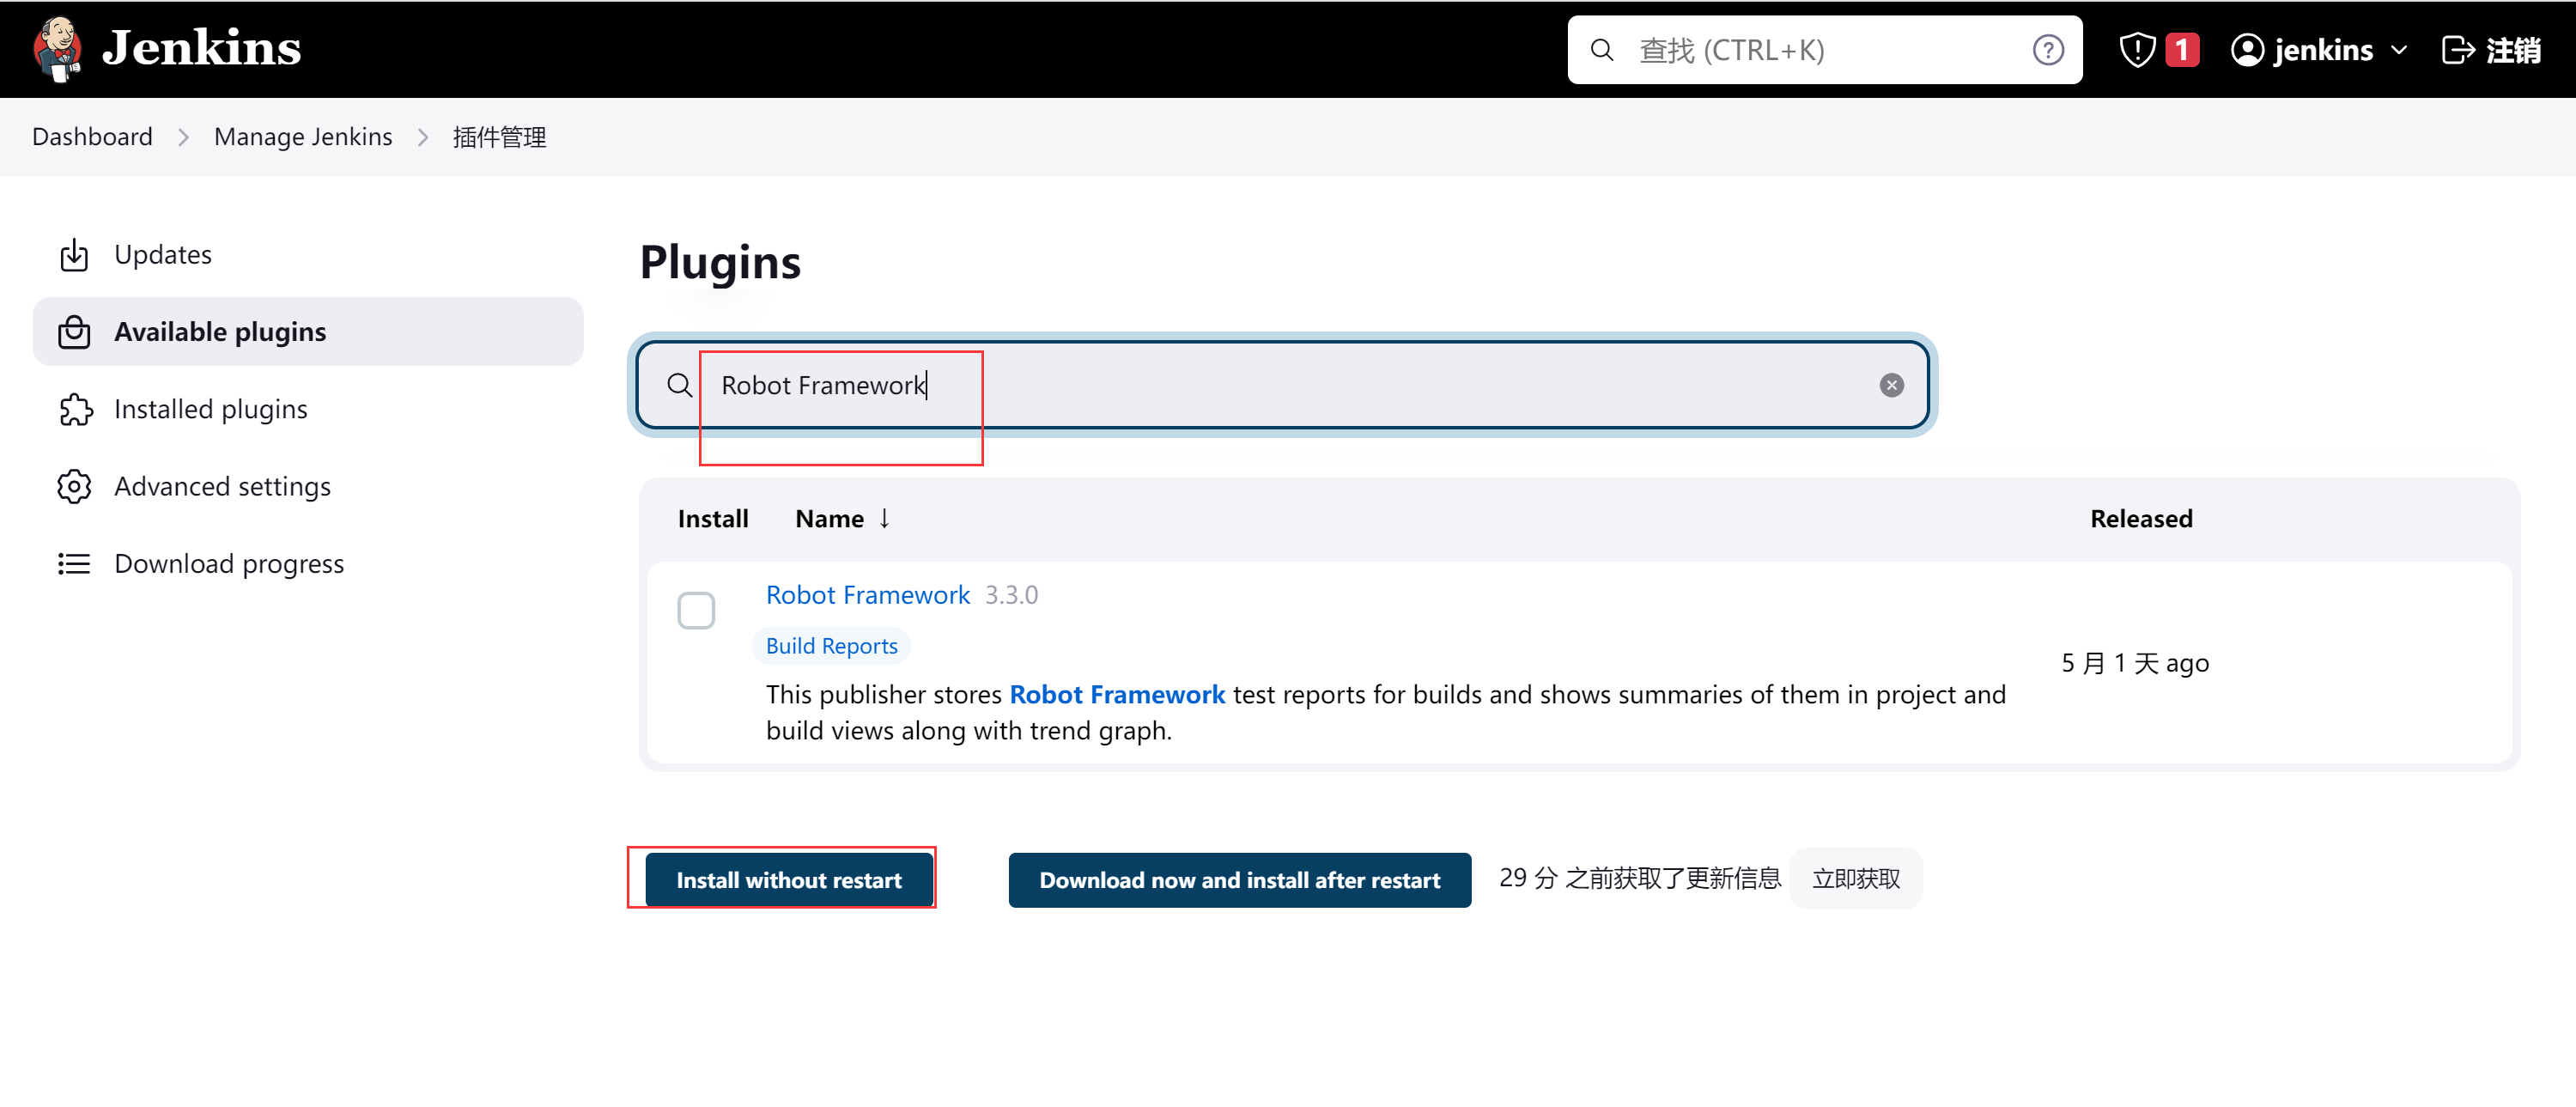Click the Updates download icon in sidebar

pyautogui.click(x=74, y=255)
